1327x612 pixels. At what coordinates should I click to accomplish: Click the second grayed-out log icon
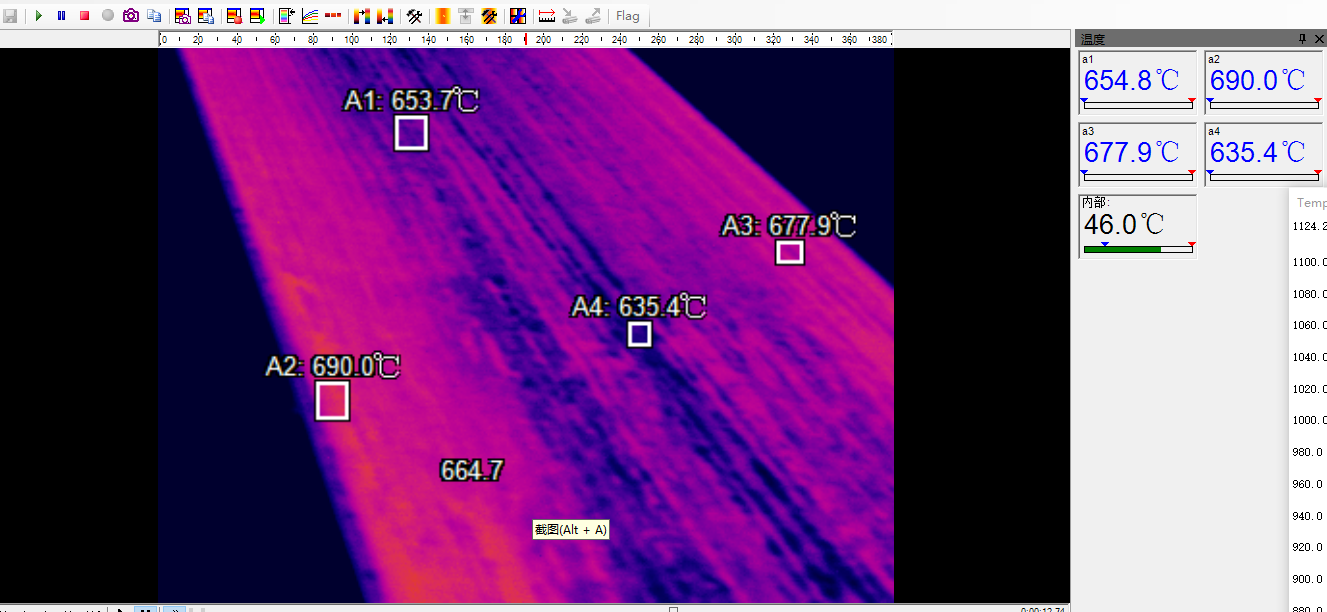click(x=593, y=16)
